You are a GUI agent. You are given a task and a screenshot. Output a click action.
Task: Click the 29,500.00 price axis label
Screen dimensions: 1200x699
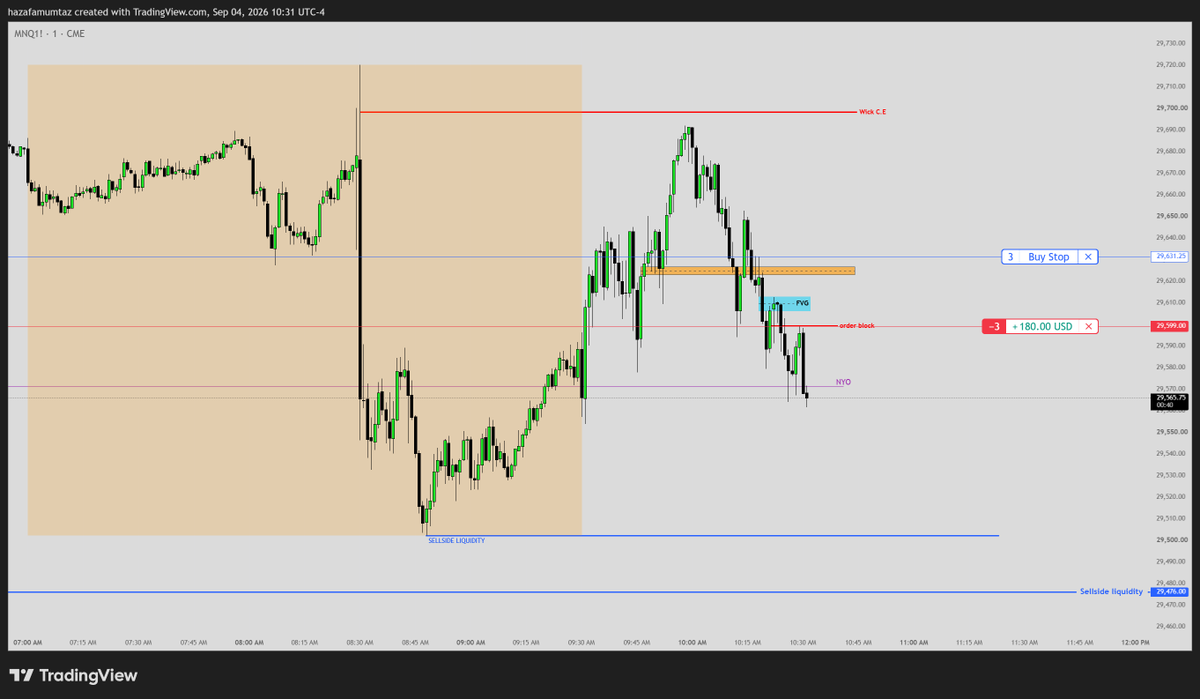pyautogui.click(x=1170, y=540)
